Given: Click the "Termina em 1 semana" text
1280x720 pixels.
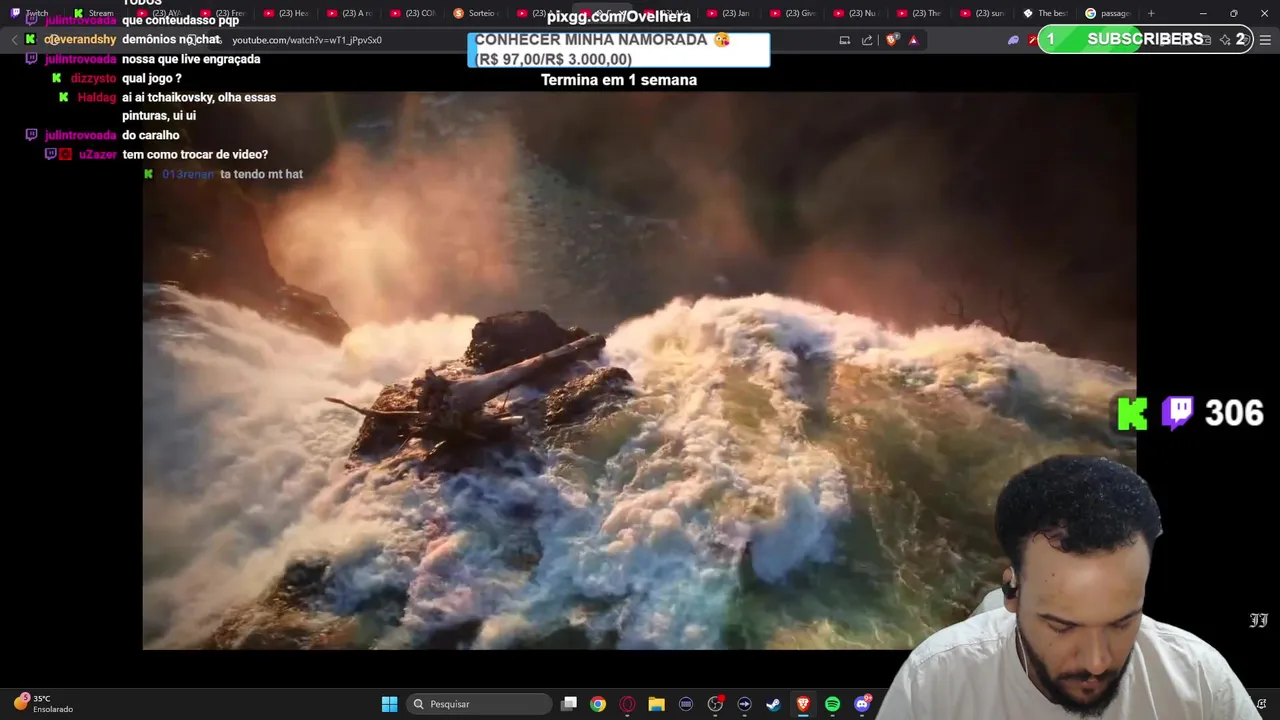Looking at the screenshot, I should (x=619, y=80).
